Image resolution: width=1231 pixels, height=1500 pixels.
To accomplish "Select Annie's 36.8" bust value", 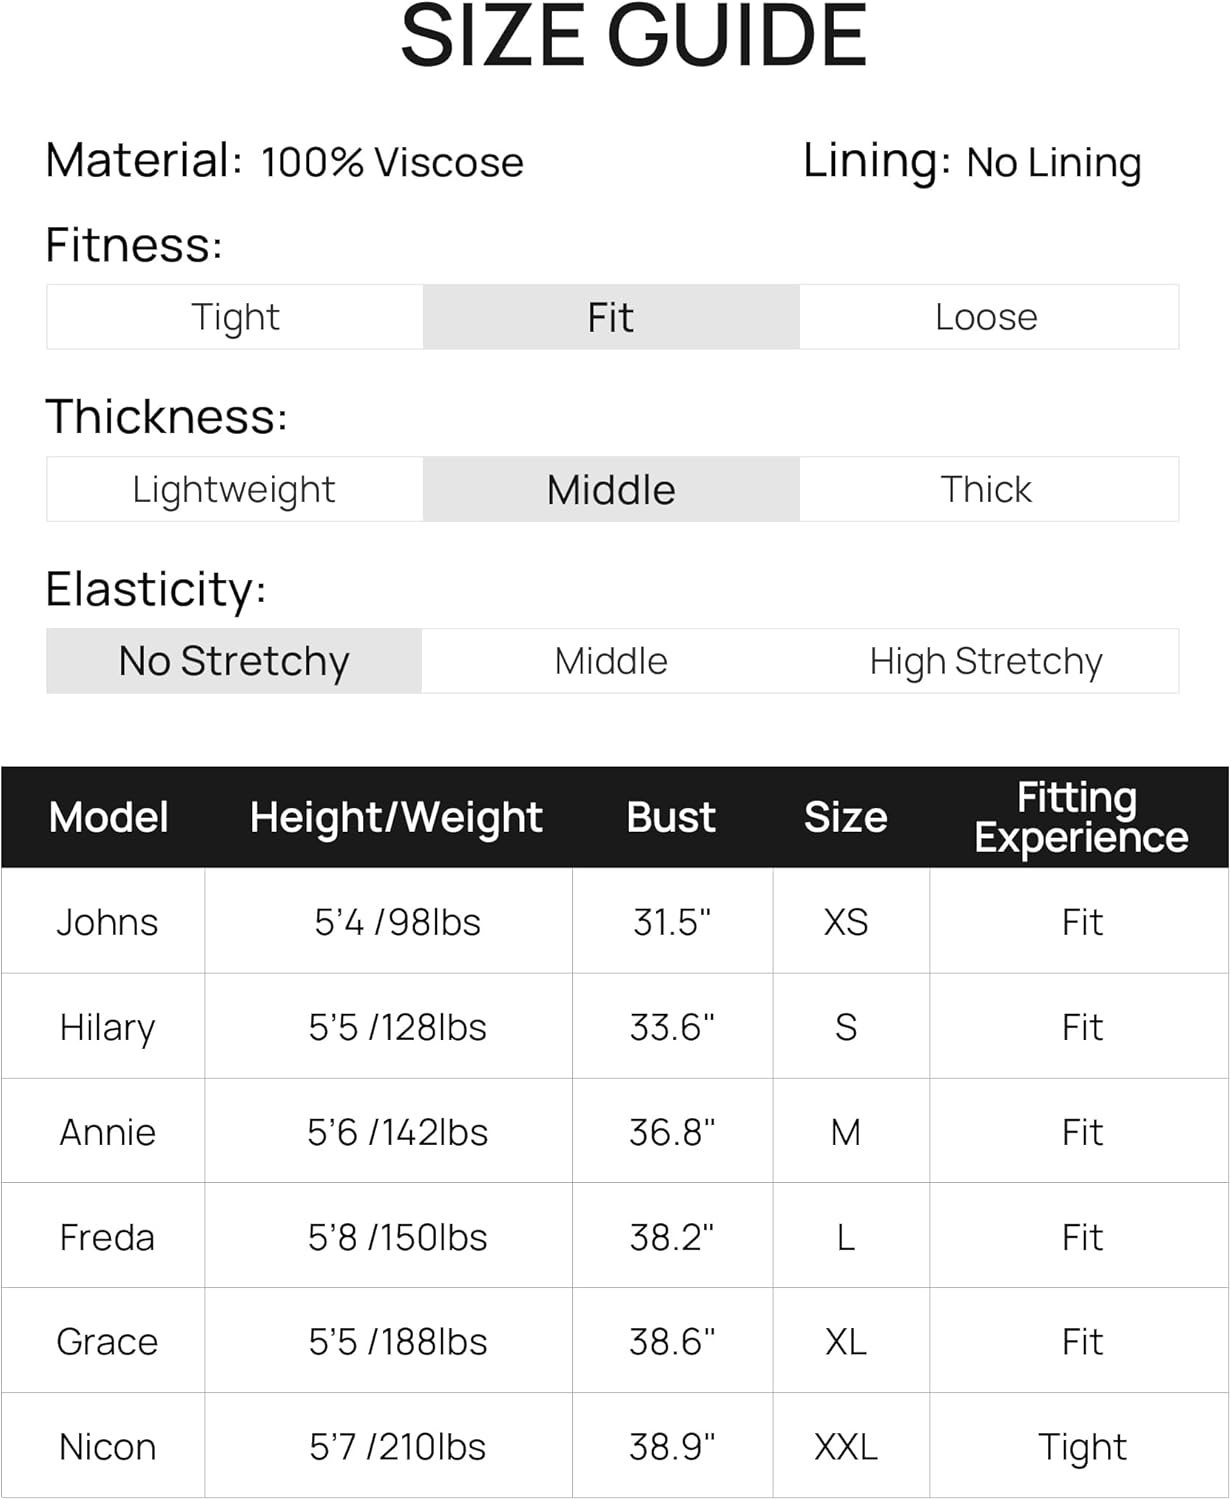I will [672, 1132].
